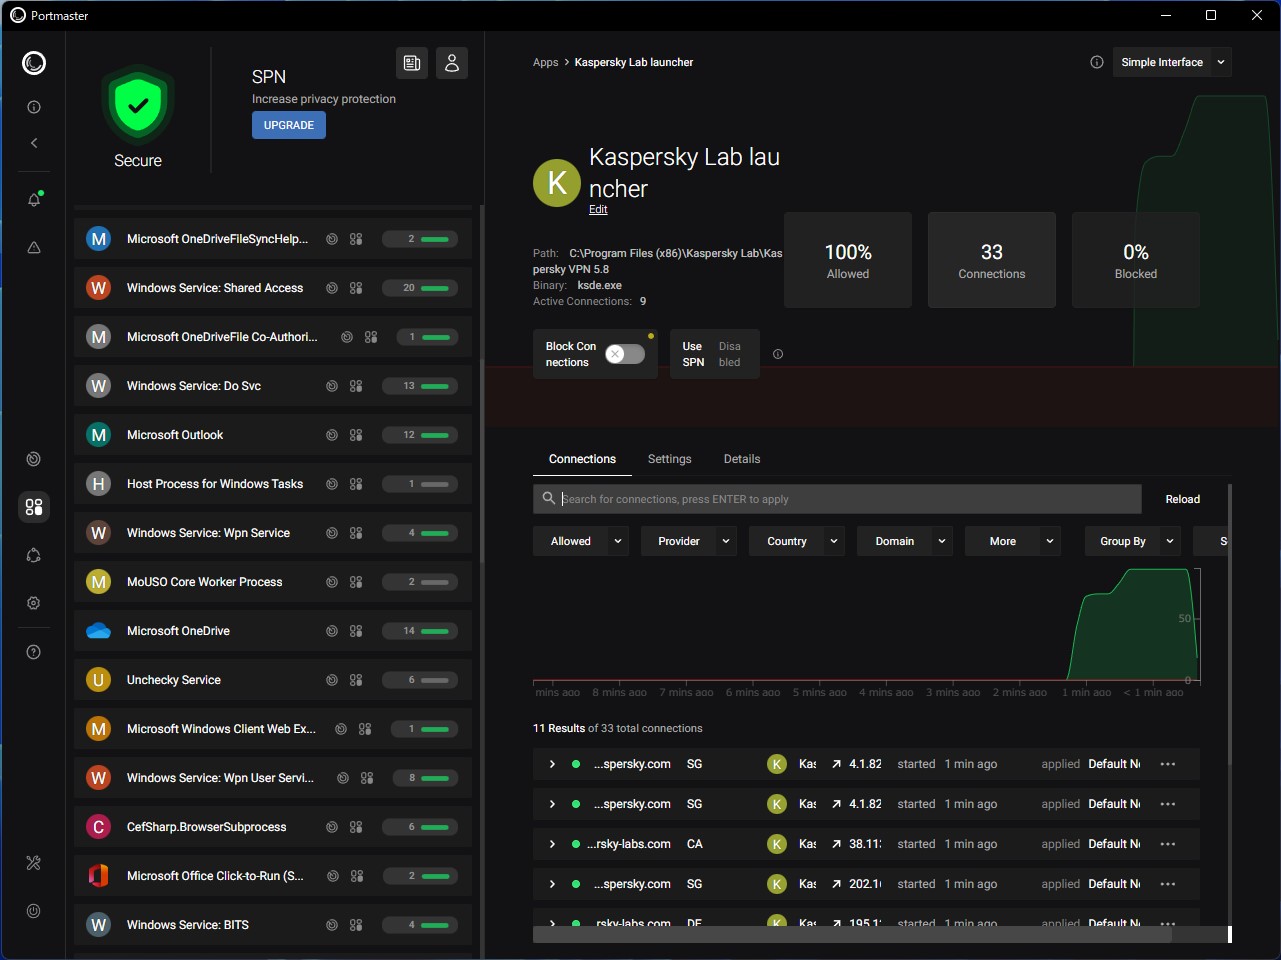Click the power shutdown icon at sidebar bottom
The image size is (1281, 960).
coord(34,911)
